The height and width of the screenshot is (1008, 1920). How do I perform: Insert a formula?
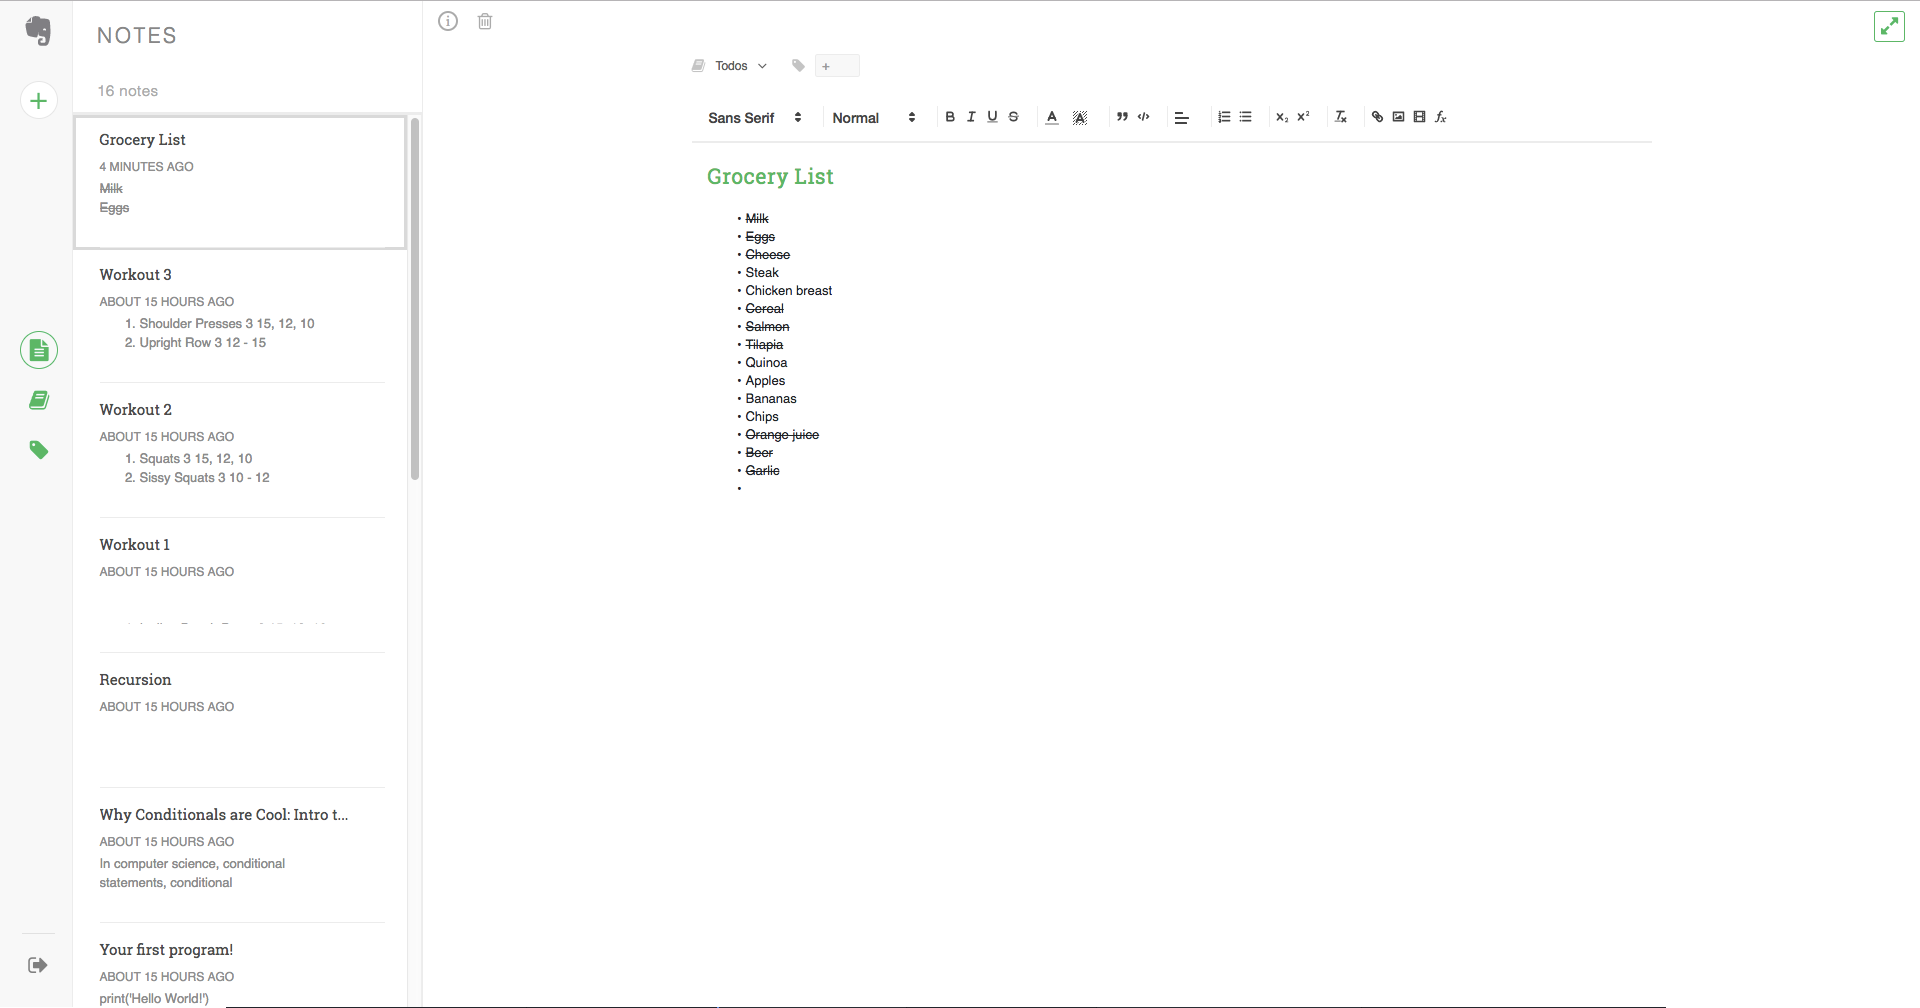[1441, 117]
